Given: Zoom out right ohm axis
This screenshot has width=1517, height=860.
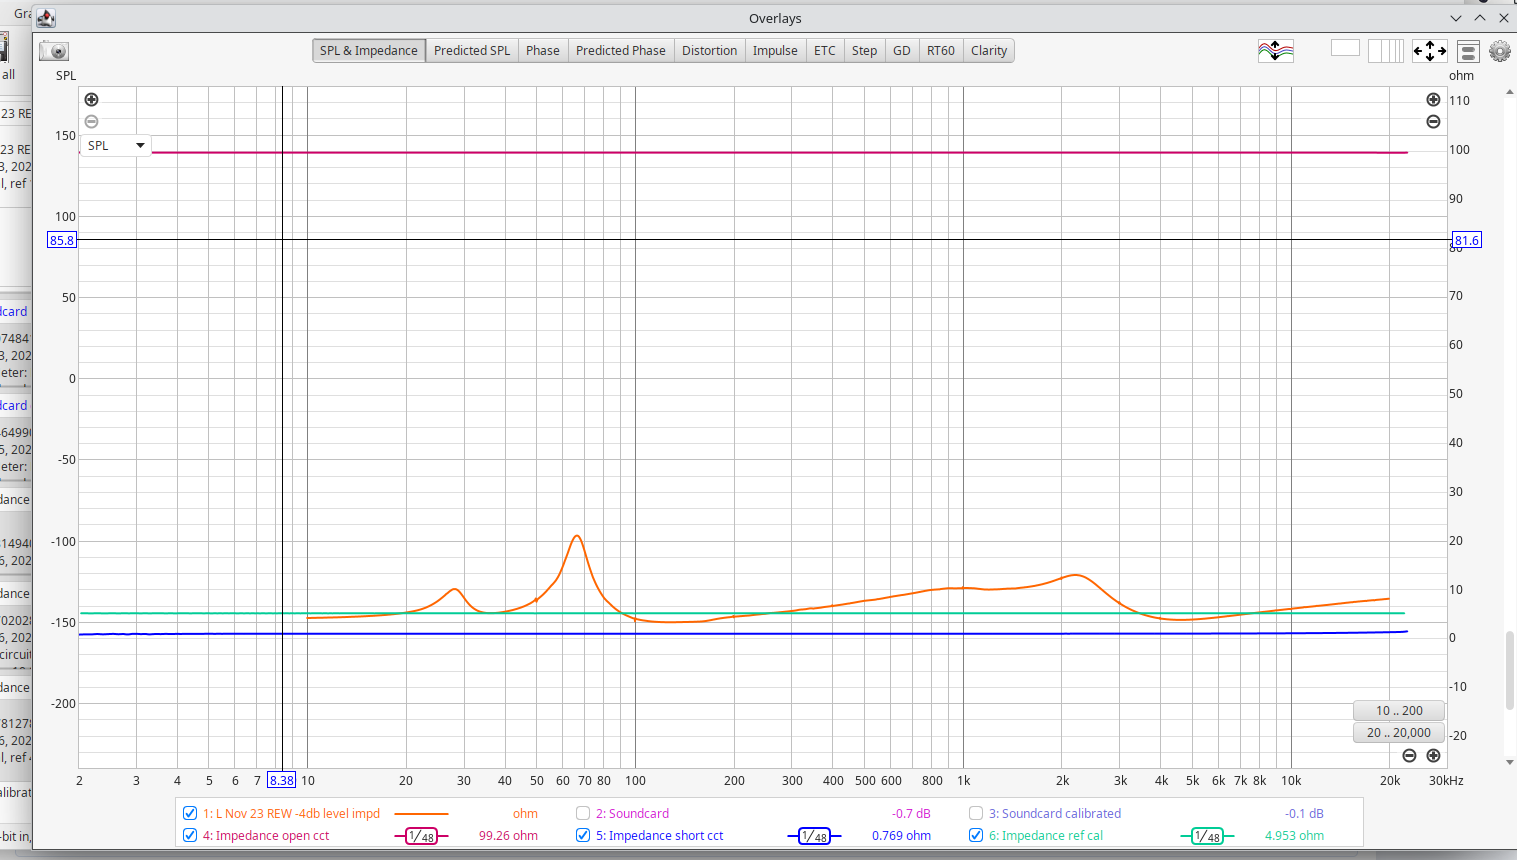Looking at the screenshot, I should coord(1433,121).
